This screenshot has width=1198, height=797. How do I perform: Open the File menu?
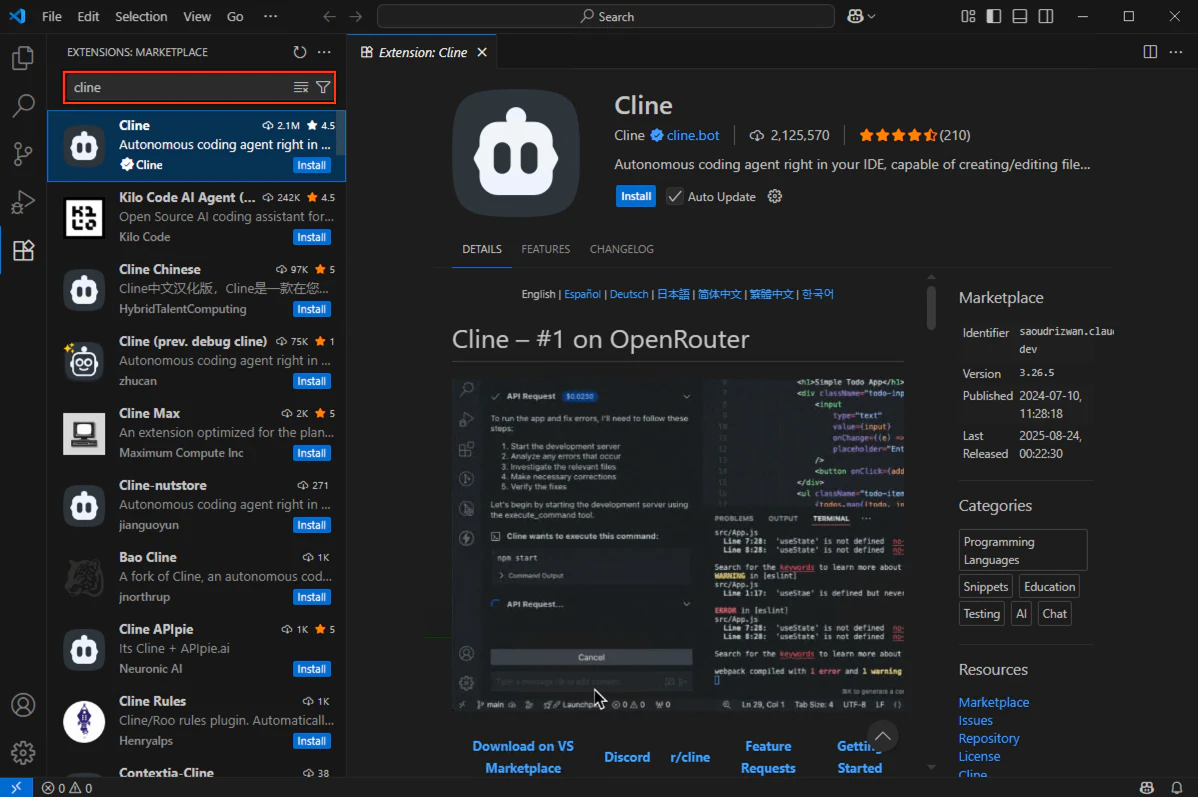coord(52,16)
